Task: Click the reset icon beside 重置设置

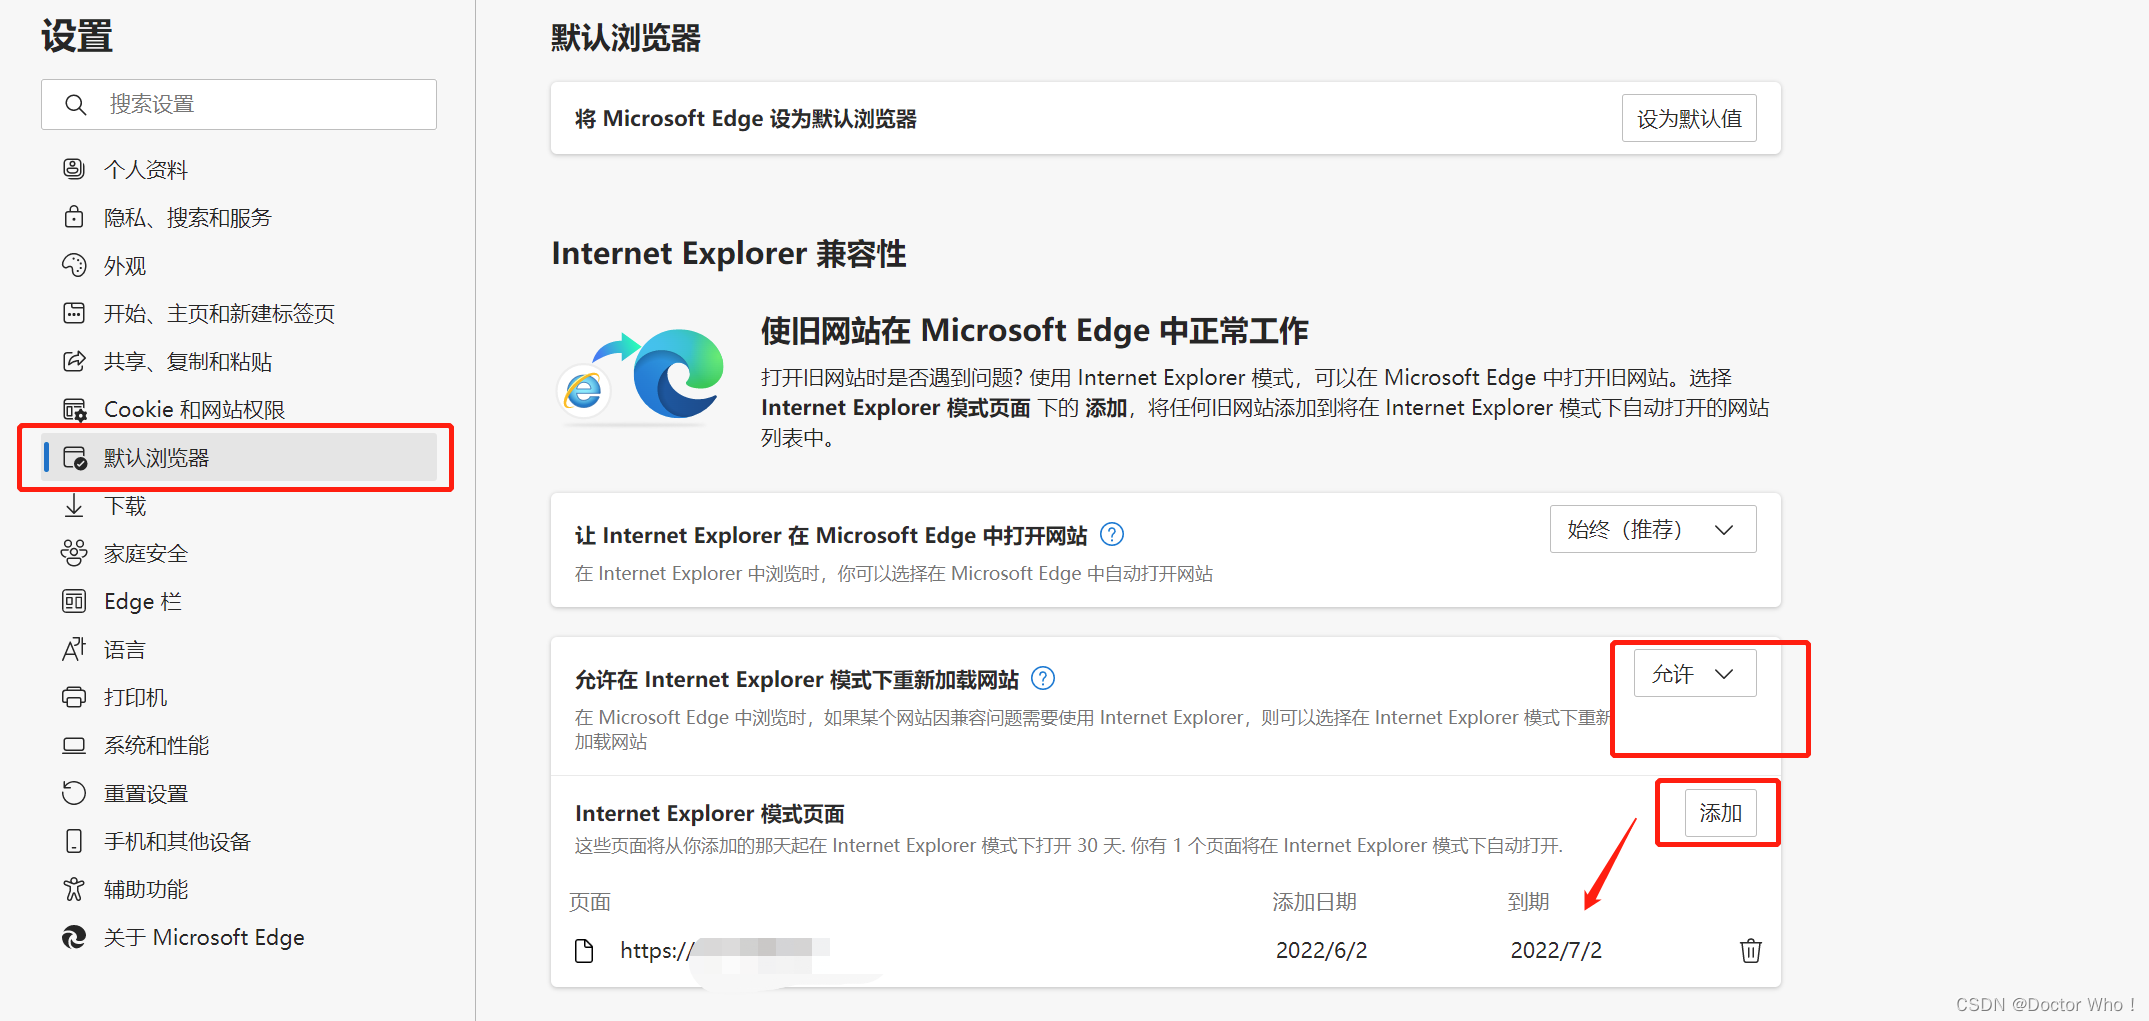Action: [74, 793]
